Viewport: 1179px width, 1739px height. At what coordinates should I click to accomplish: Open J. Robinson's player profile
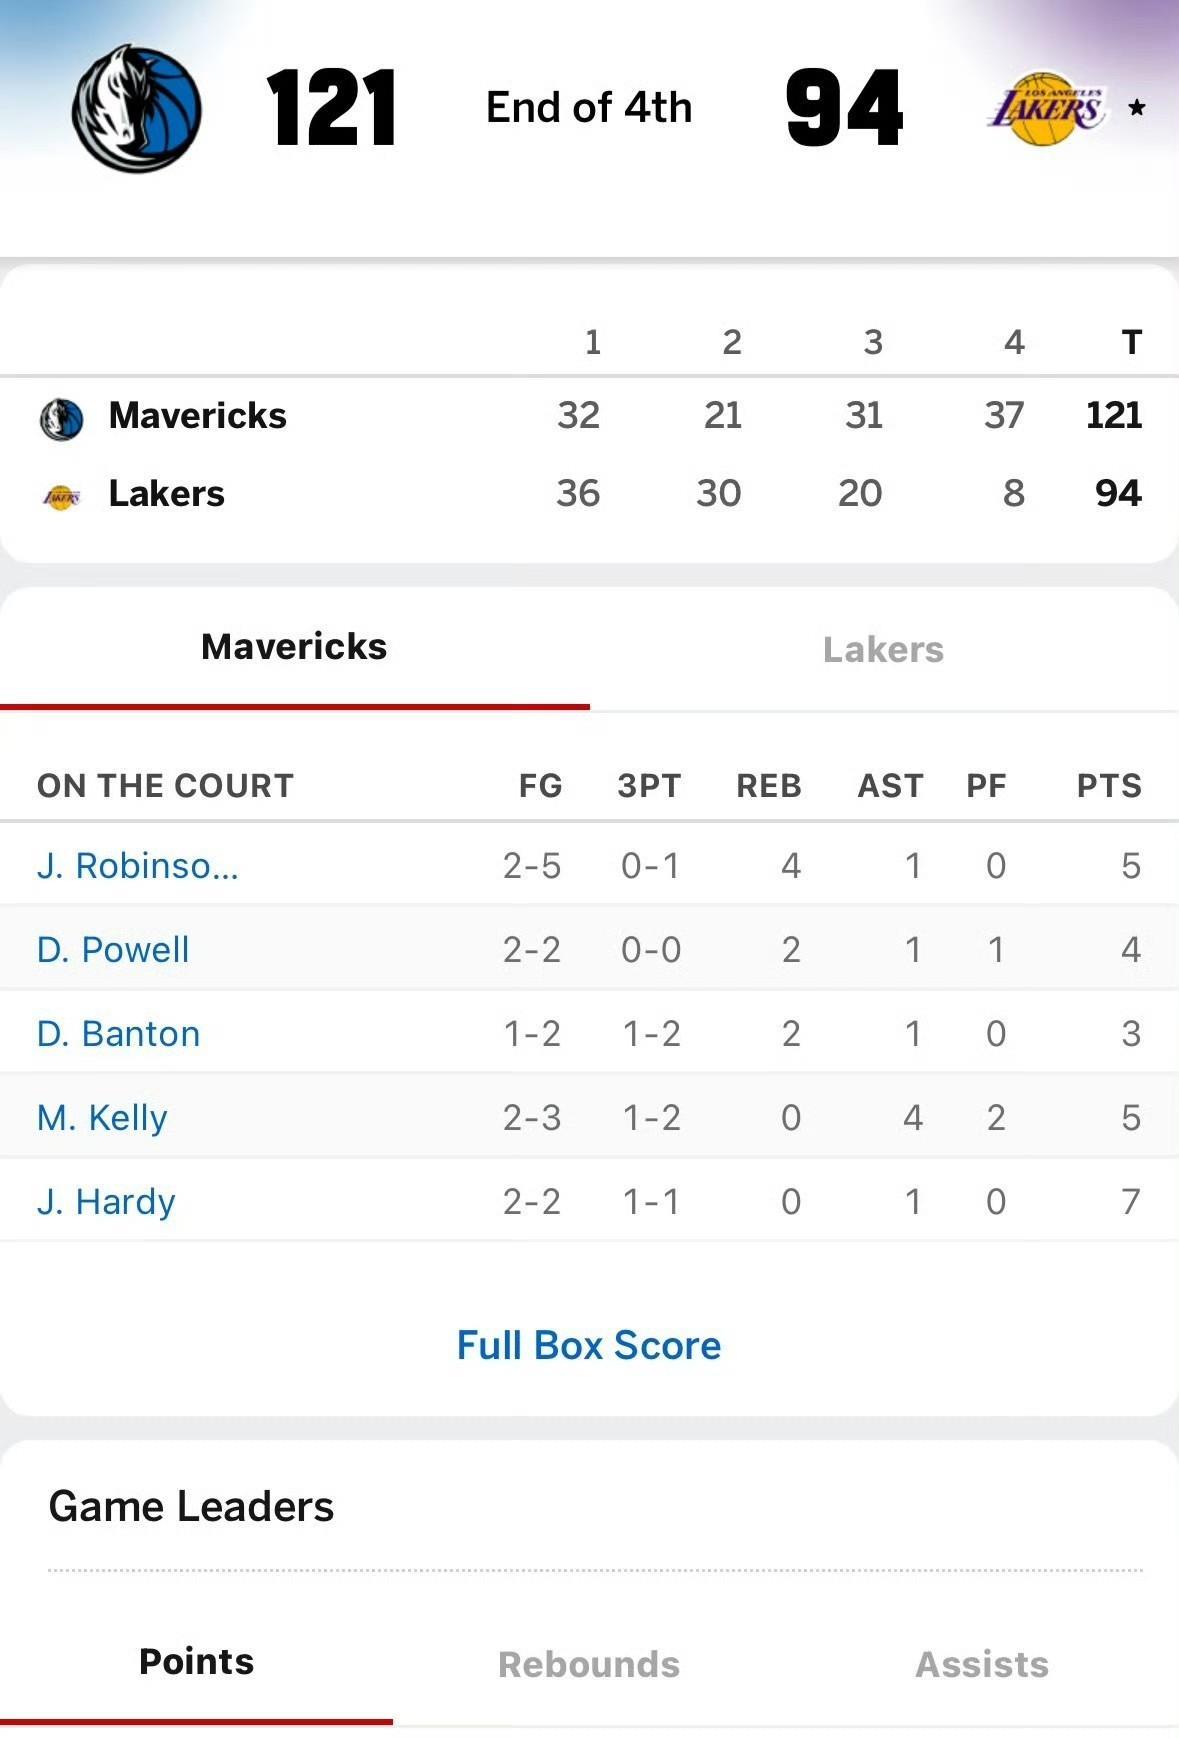[138, 866]
